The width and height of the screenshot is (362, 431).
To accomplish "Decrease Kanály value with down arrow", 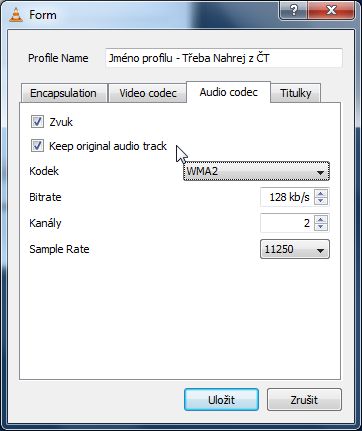I will pos(321,227).
